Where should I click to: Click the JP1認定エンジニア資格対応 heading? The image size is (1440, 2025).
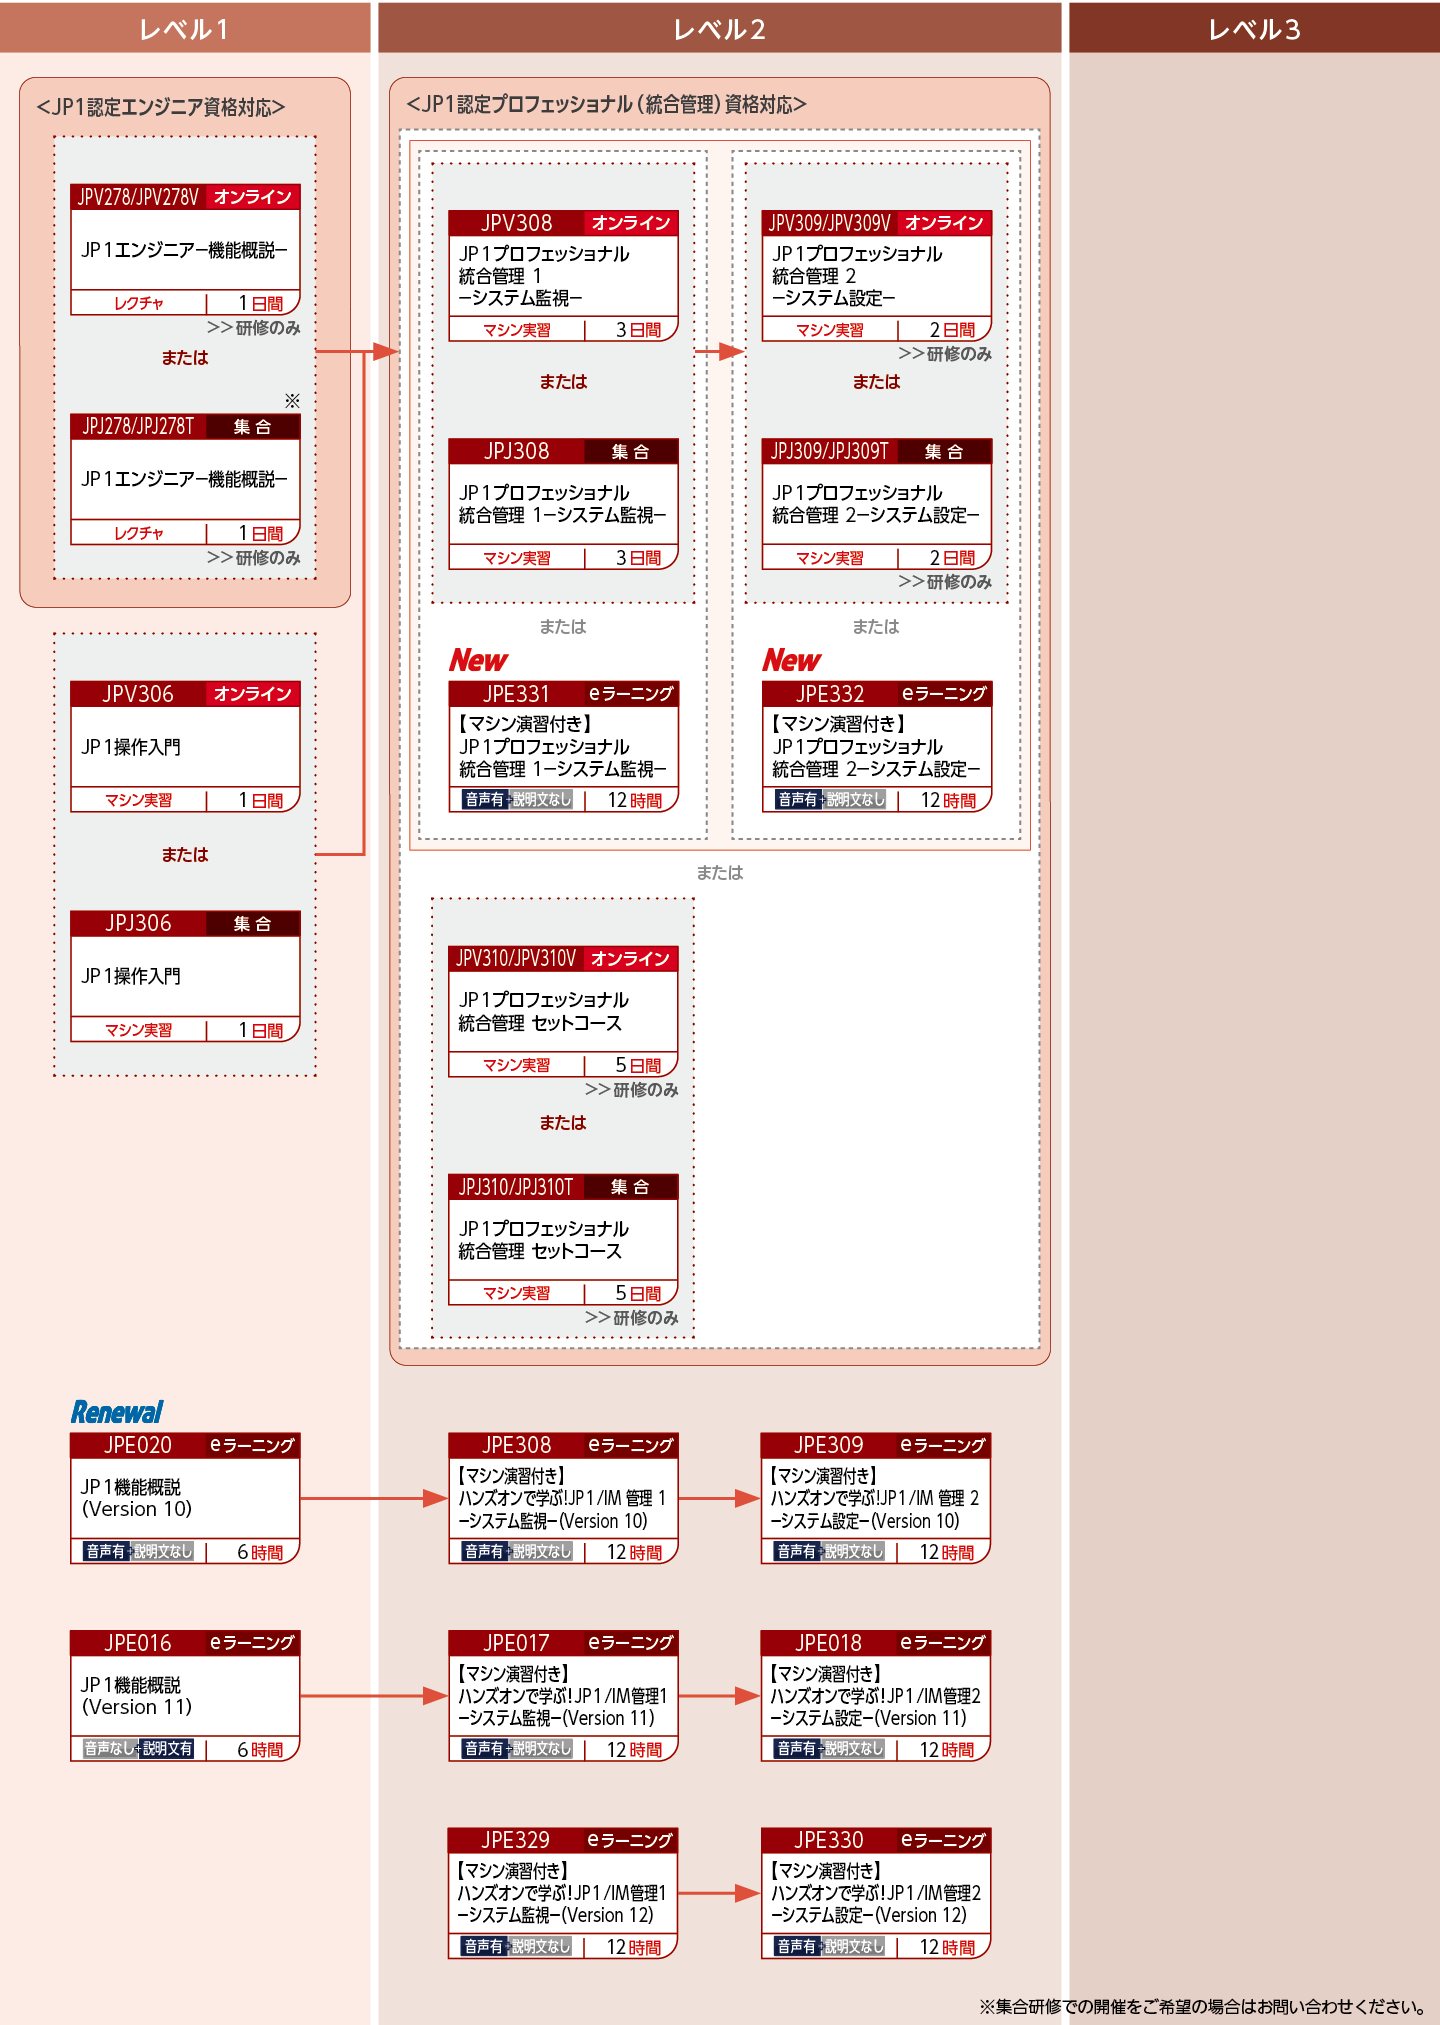click(x=161, y=107)
